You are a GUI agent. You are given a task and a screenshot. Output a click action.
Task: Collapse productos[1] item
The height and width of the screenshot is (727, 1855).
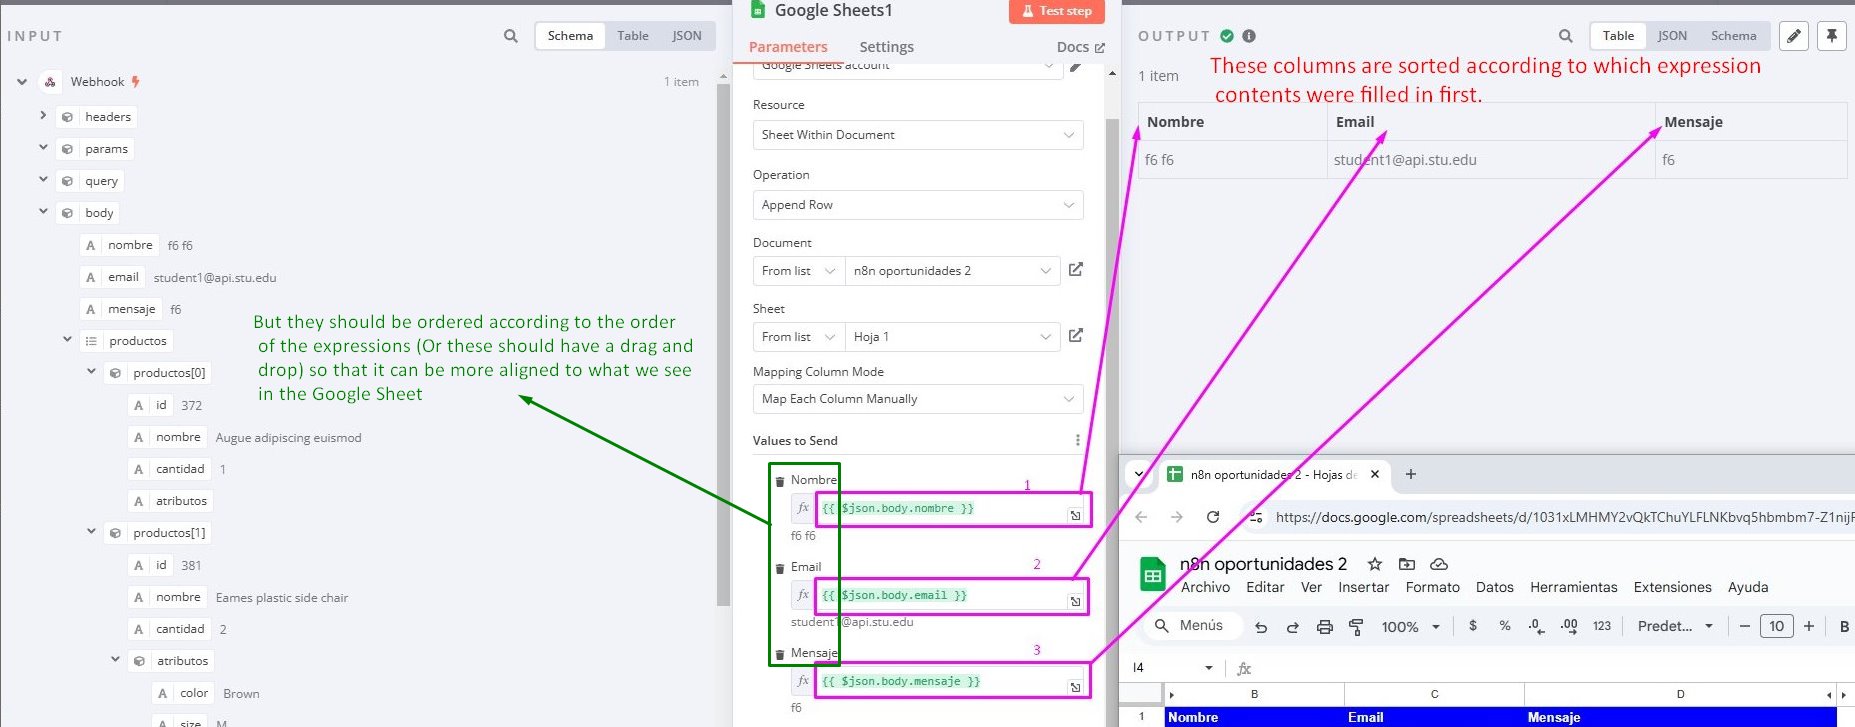click(91, 532)
